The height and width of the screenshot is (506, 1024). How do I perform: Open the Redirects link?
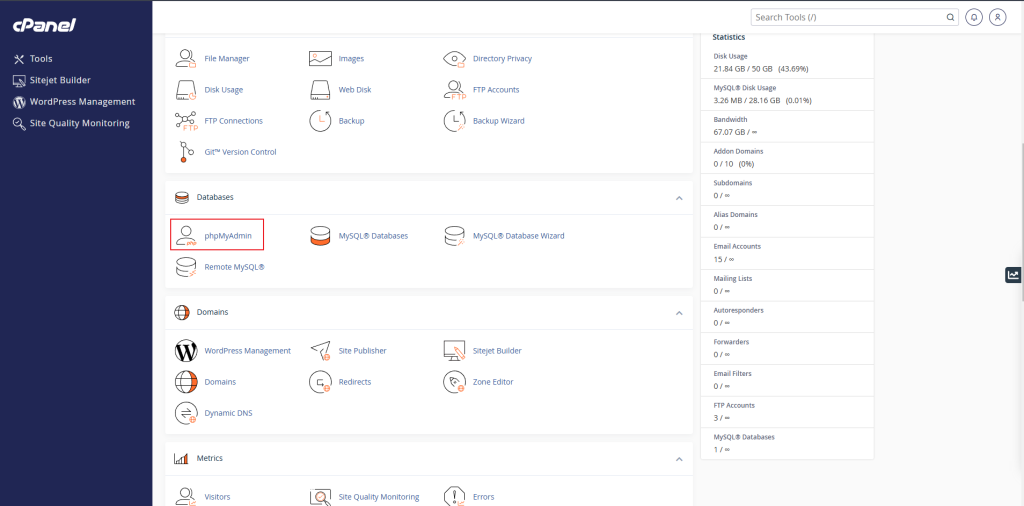[355, 382]
